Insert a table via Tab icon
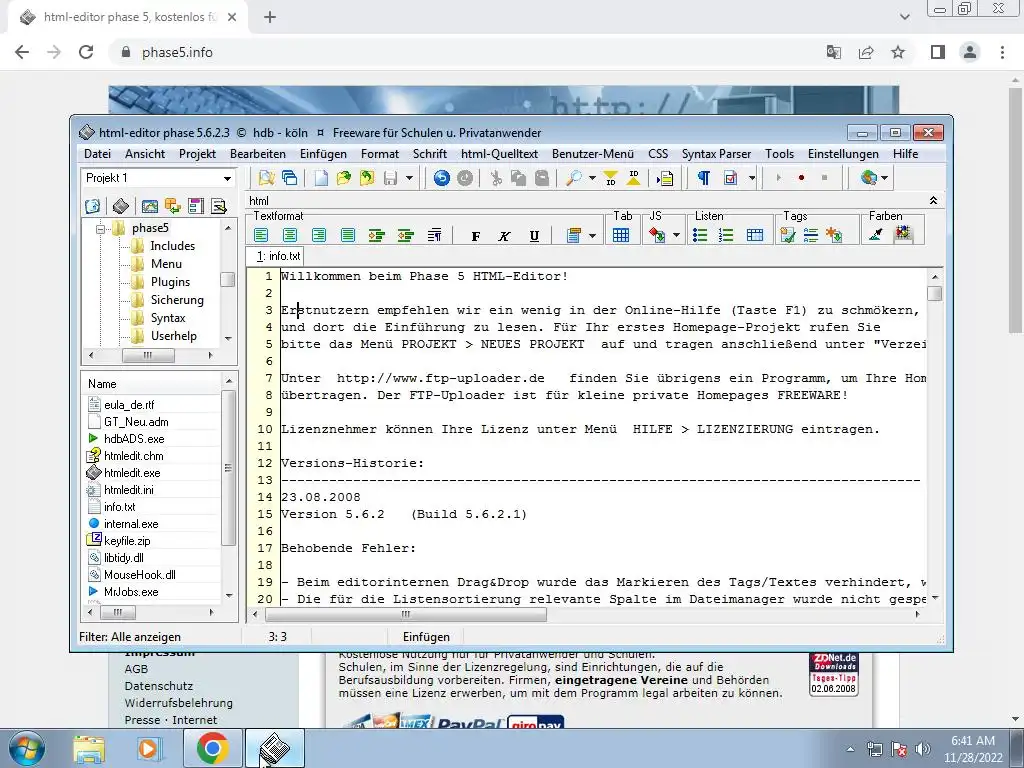 [621, 235]
